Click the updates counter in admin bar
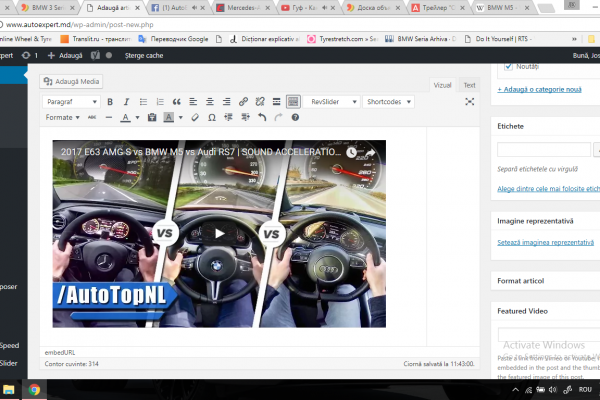 coord(30,56)
